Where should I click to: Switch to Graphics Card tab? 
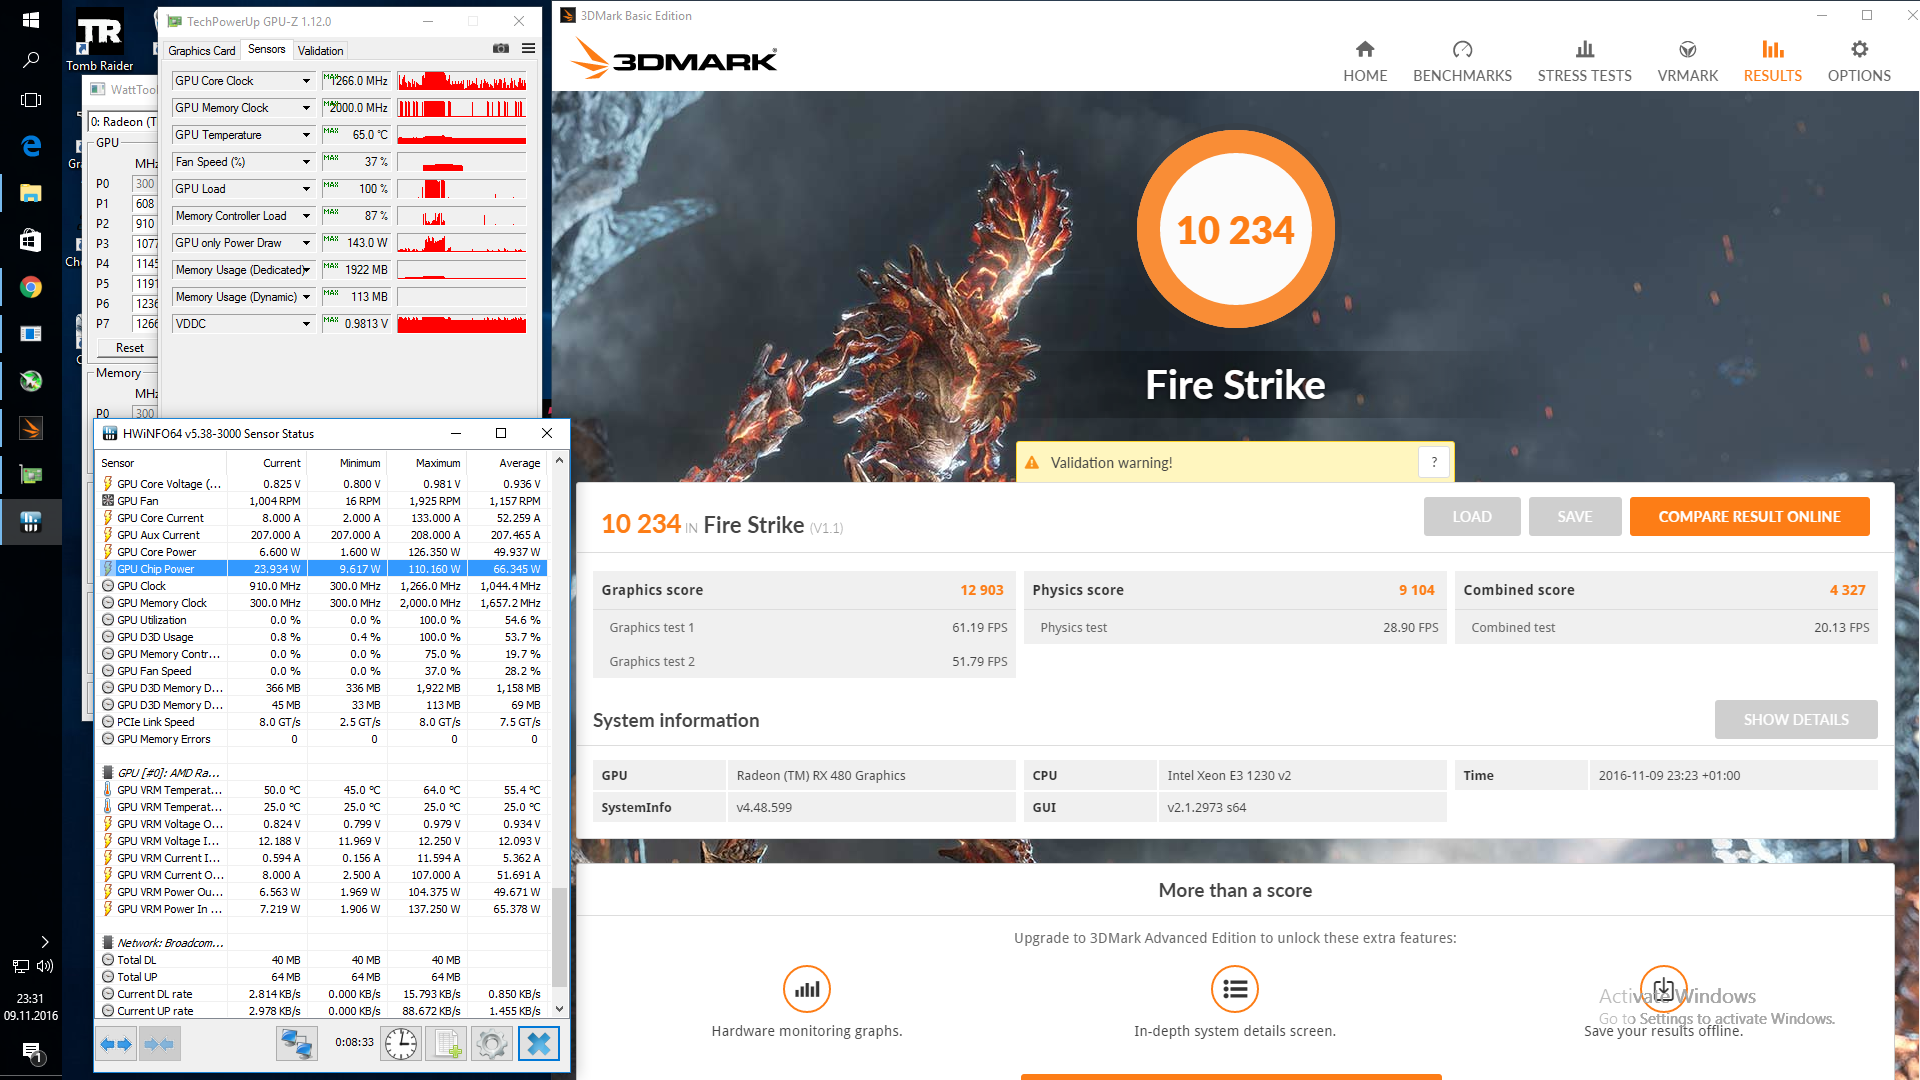tap(201, 50)
